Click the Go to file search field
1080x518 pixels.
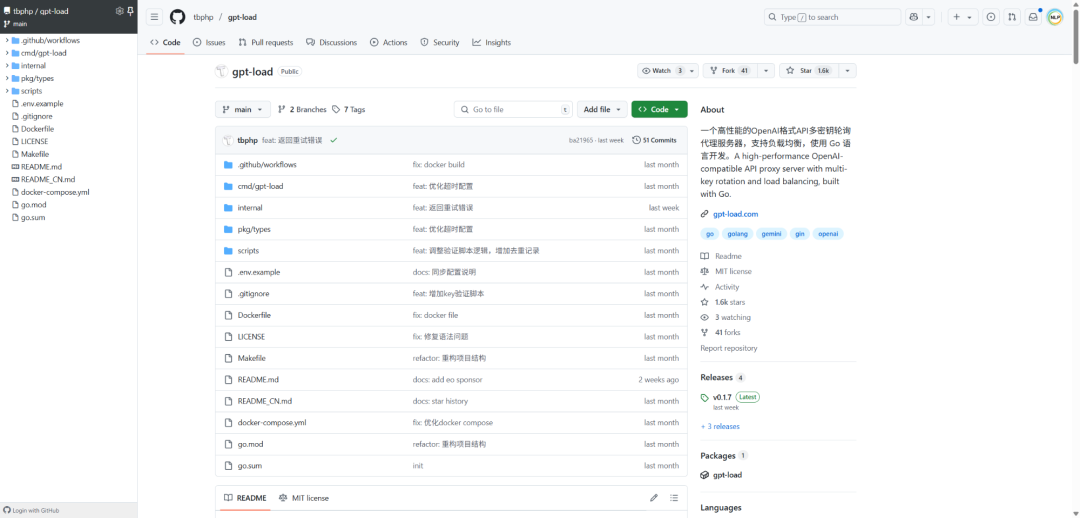pyautogui.click(x=513, y=110)
